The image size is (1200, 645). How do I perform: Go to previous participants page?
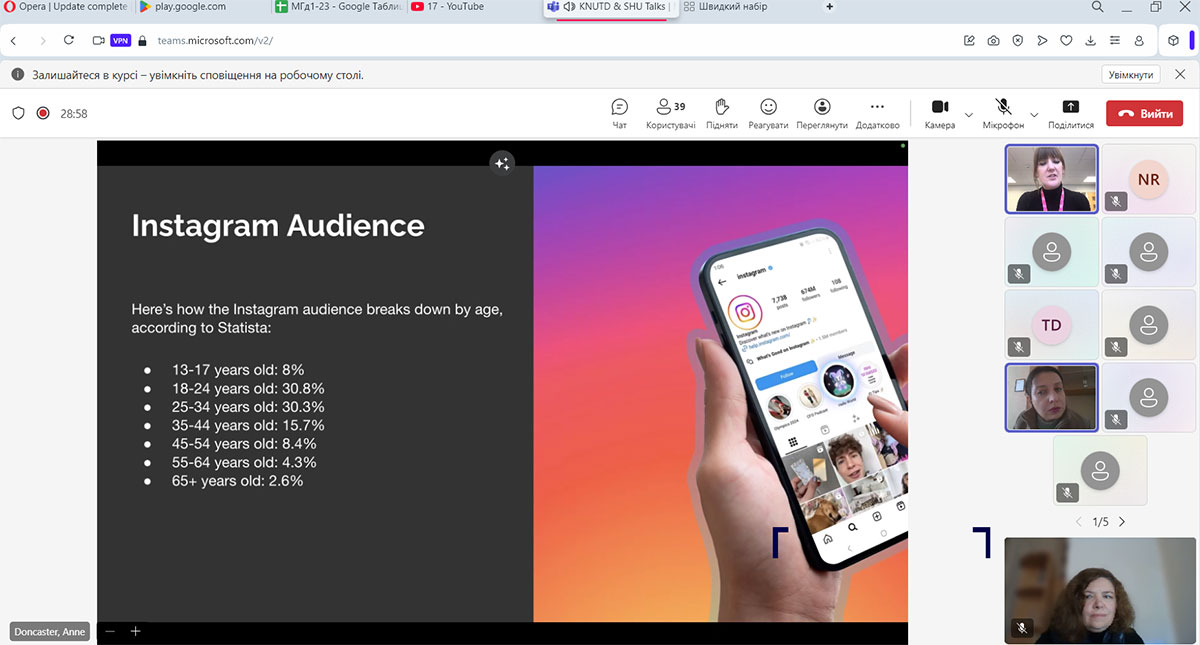[1078, 522]
